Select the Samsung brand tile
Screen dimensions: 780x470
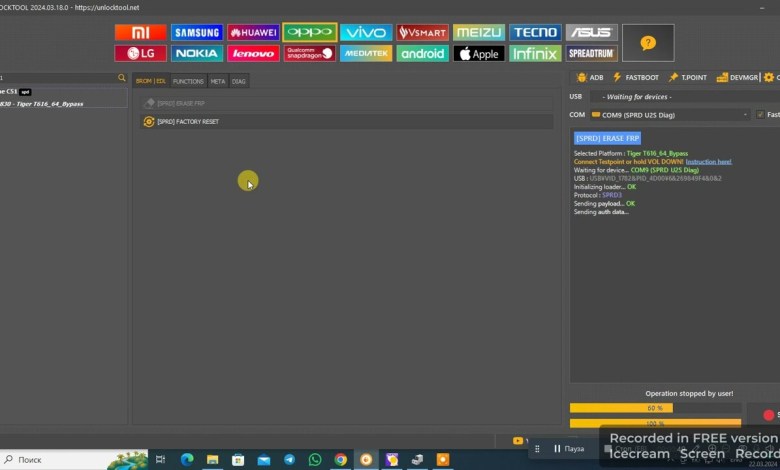197,32
